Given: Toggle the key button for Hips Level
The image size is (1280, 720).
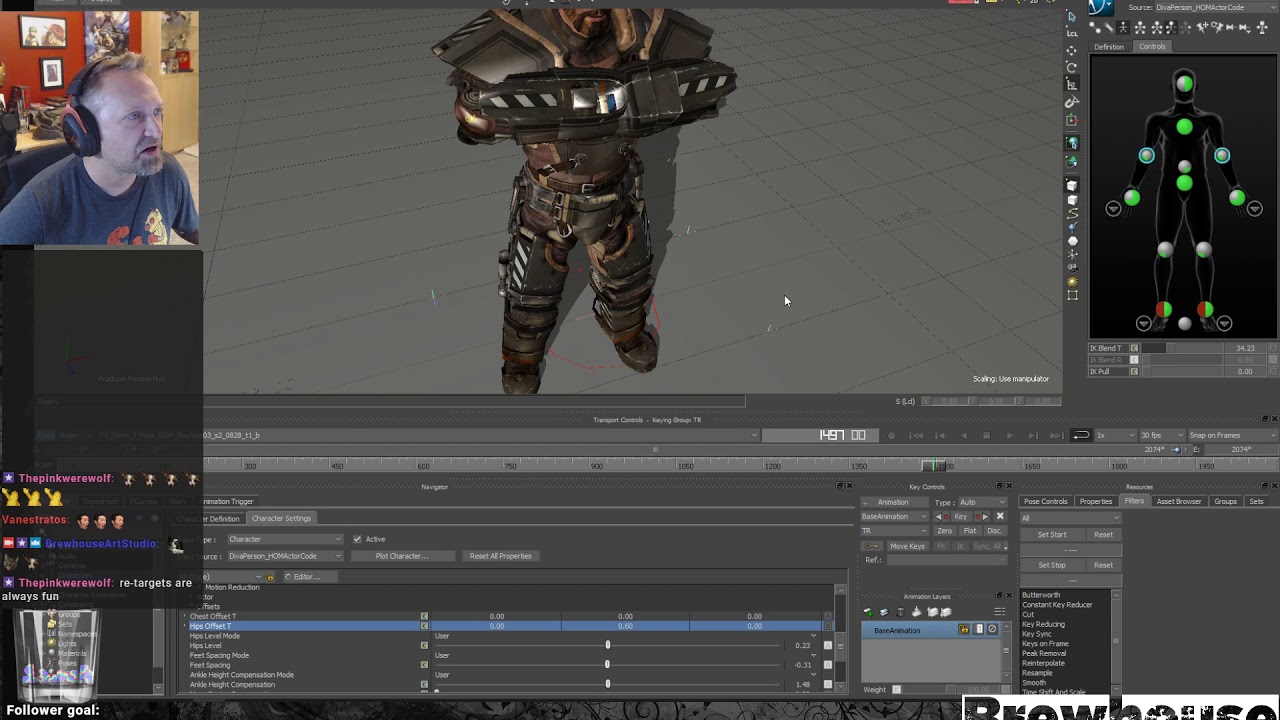Looking at the screenshot, I should pyautogui.click(x=424, y=645).
